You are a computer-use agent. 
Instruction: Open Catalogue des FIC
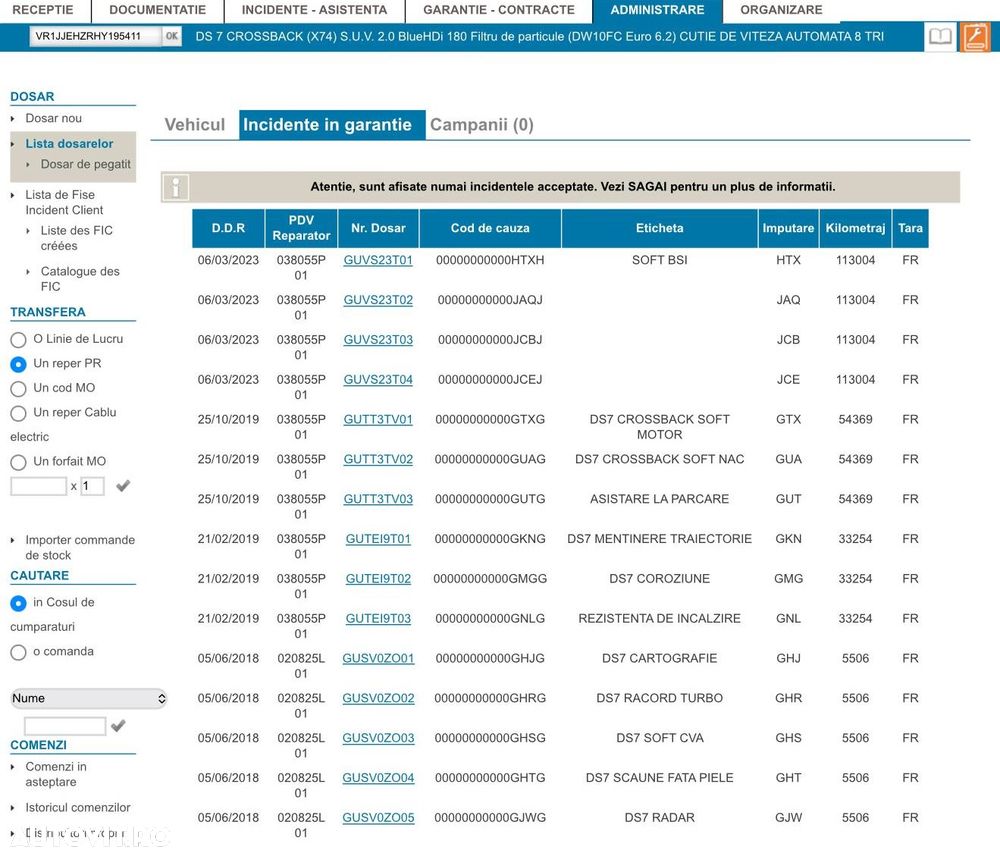click(80, 279)
